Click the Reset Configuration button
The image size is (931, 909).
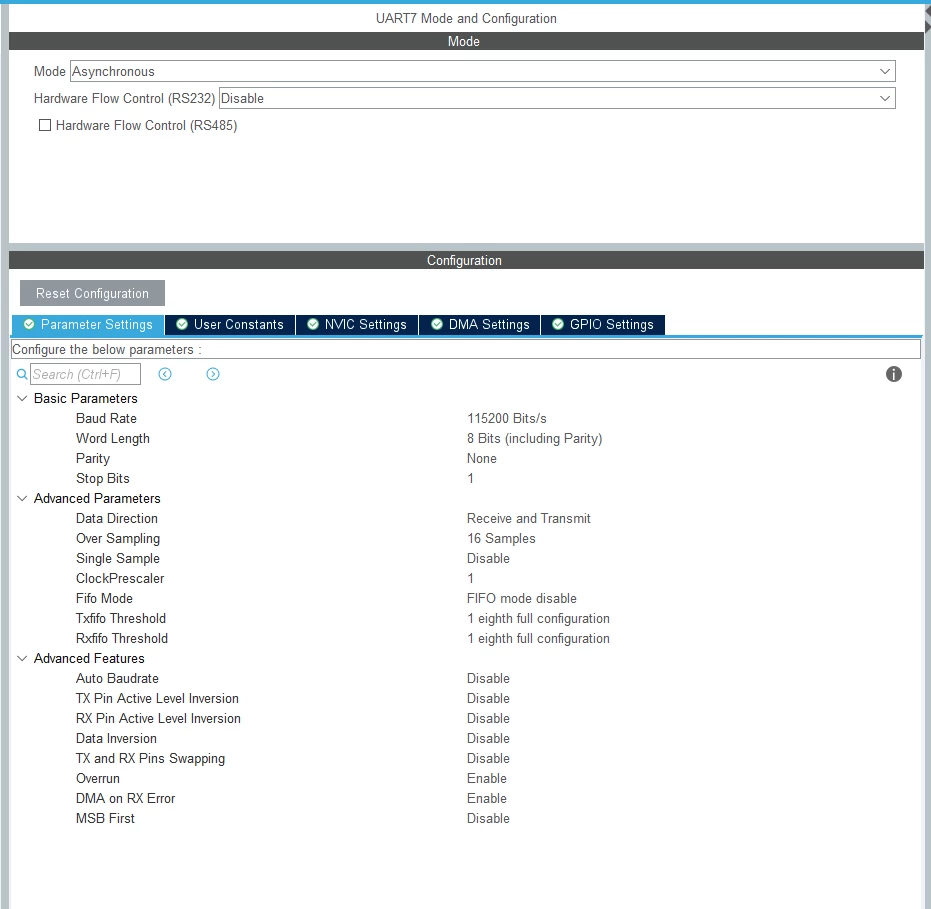(92, 293)
